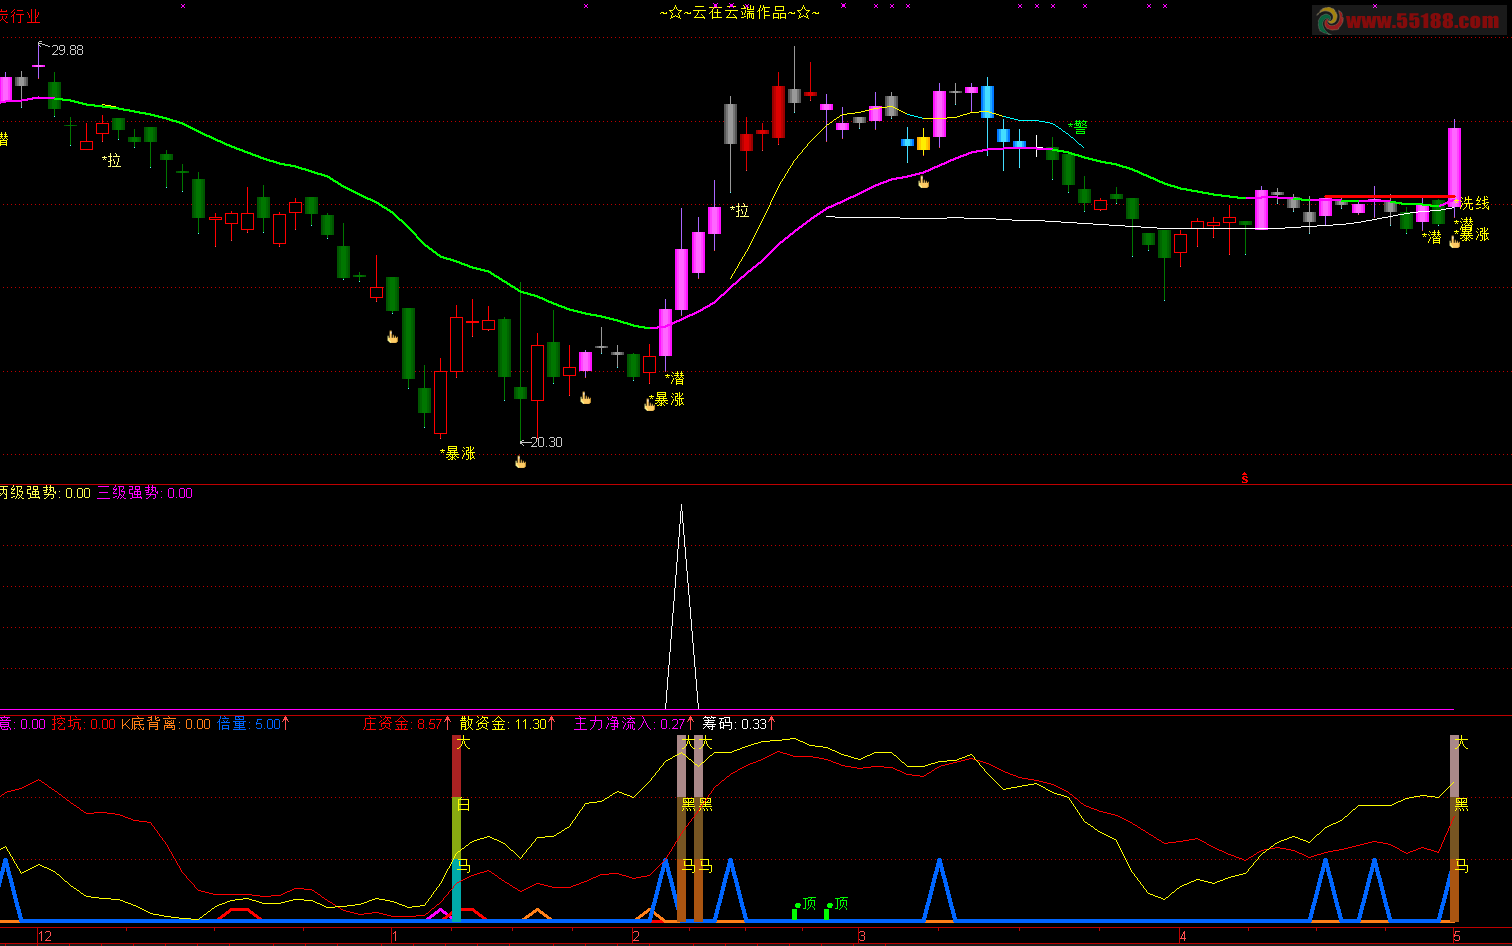Click the small yellow candlestick

click(x=923, y=143)
